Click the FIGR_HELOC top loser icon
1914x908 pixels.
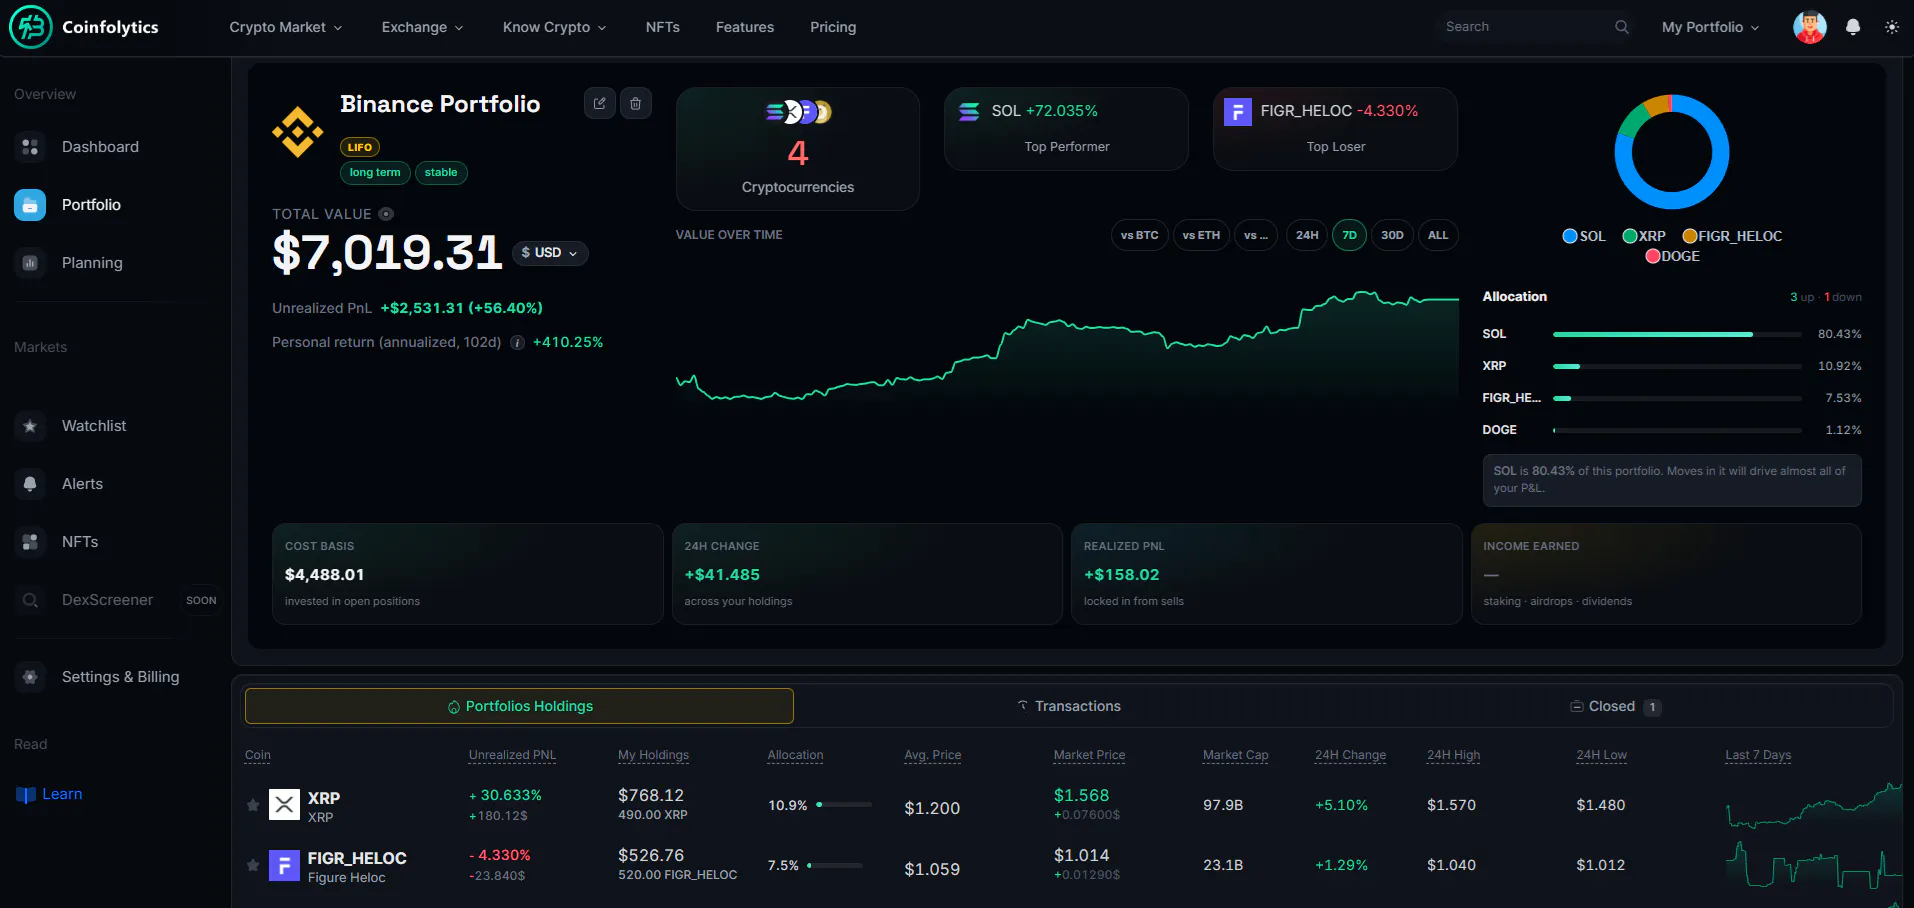click(x=1238, y=111)
